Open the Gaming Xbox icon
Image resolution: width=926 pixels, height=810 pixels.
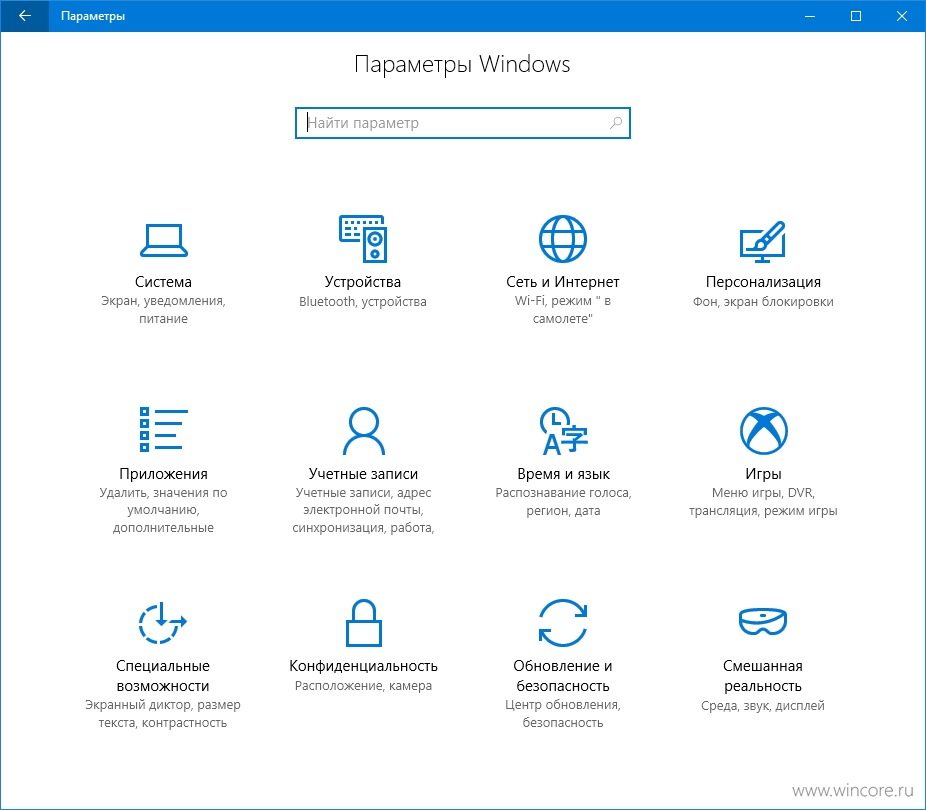763,430
